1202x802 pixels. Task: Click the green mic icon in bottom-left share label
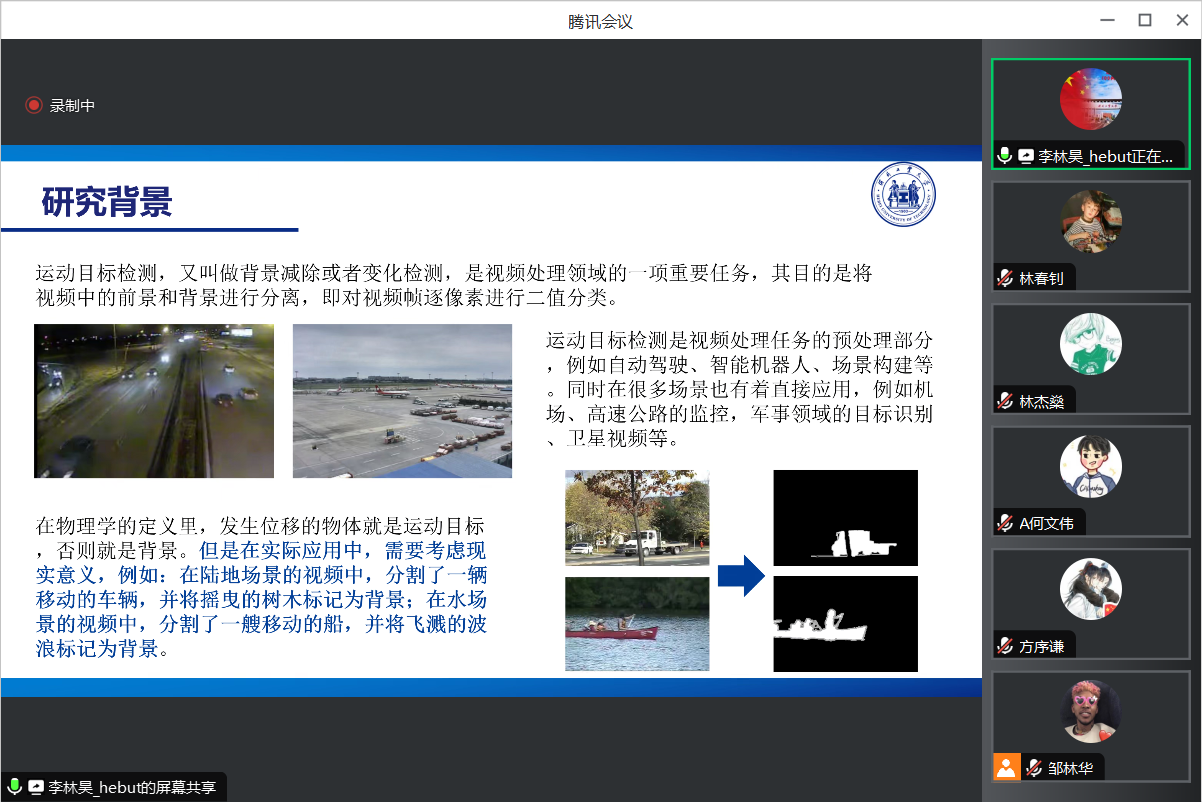click(15, 787)
